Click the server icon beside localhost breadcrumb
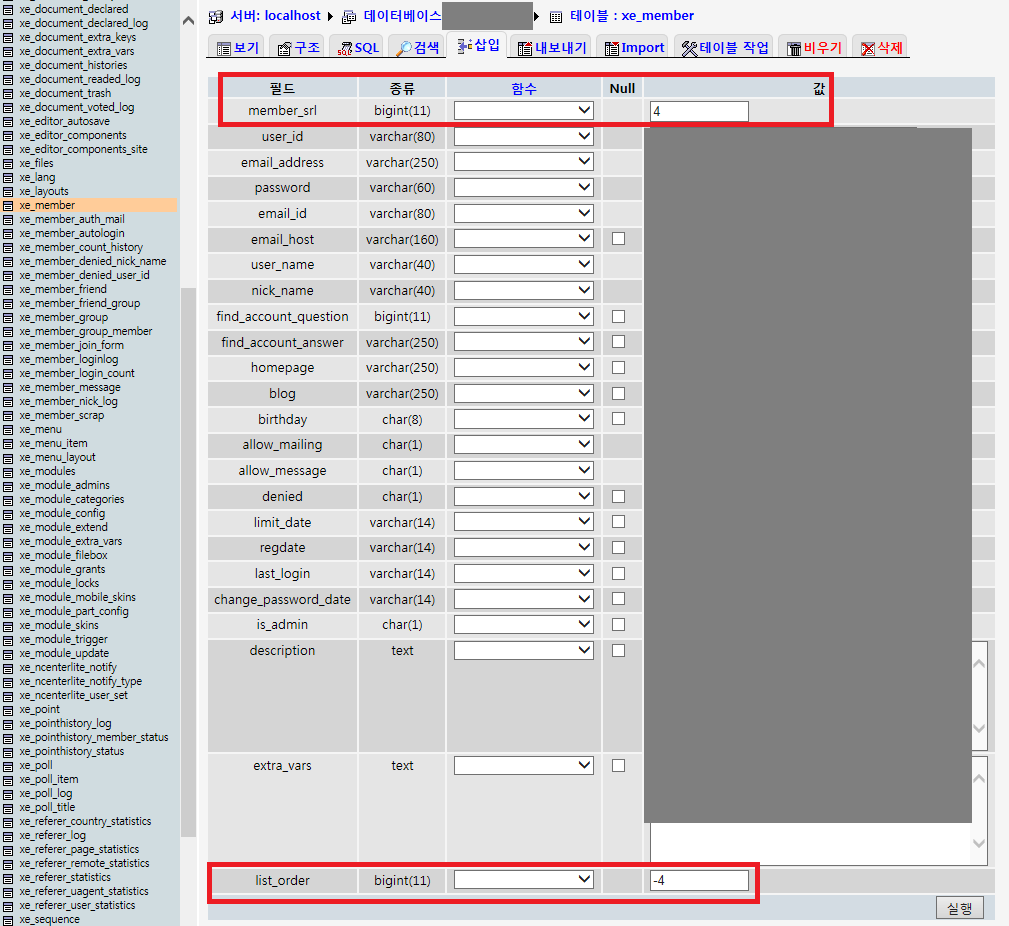 215,16
